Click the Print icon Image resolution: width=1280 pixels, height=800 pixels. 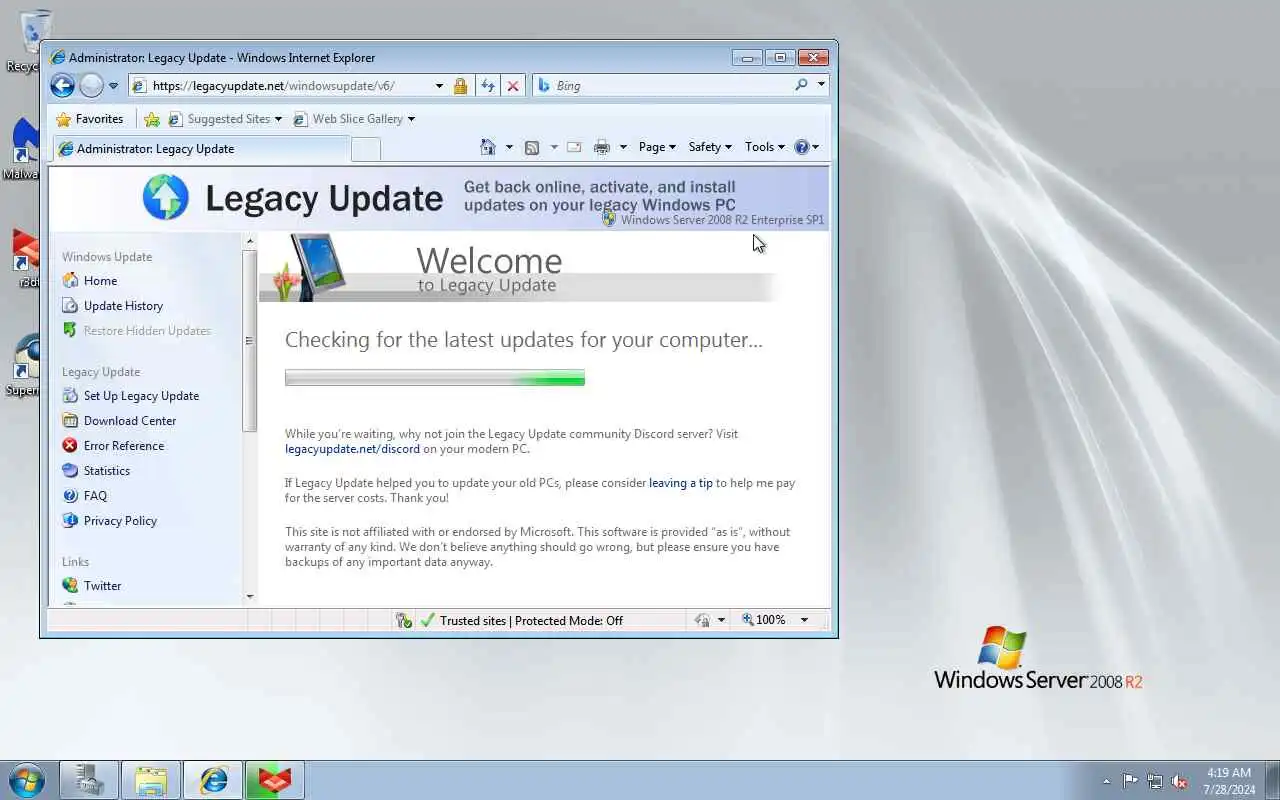(x=601, y=147)
